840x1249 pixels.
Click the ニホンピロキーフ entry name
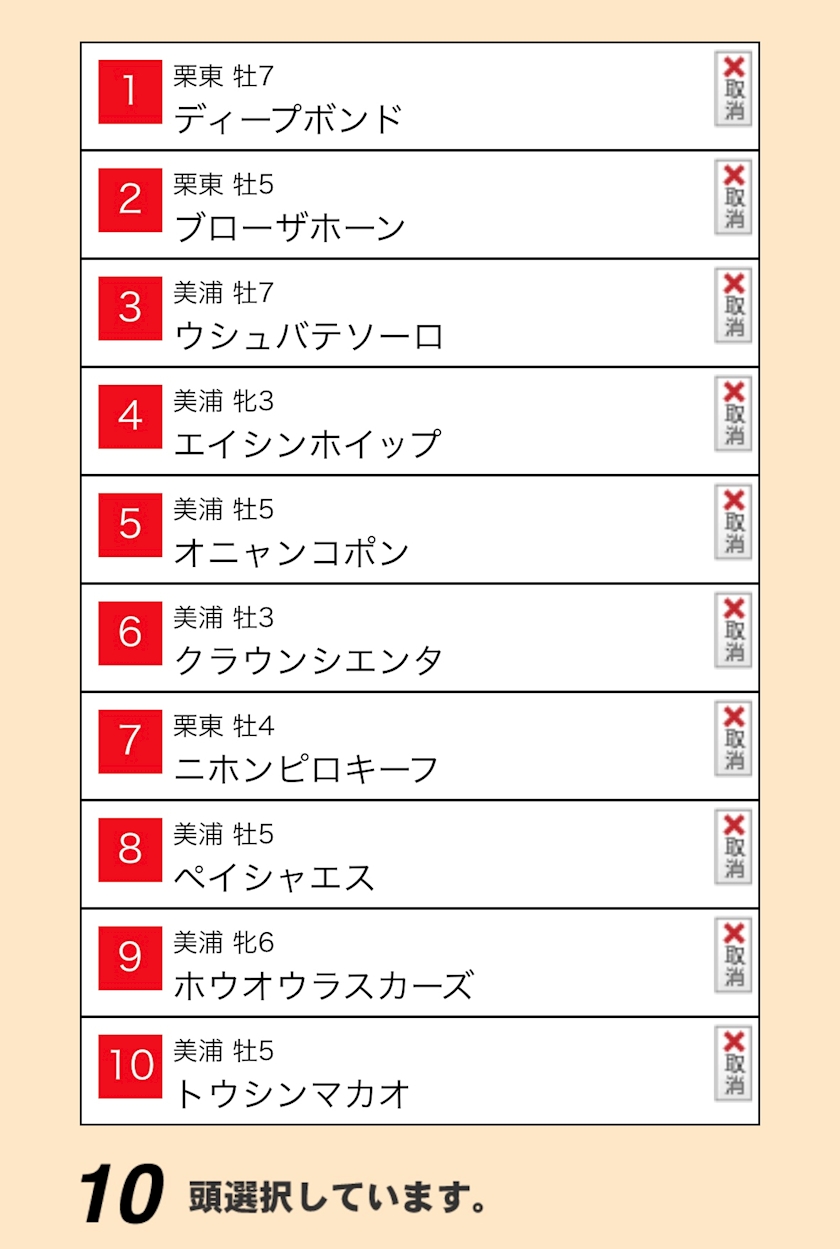306,769
